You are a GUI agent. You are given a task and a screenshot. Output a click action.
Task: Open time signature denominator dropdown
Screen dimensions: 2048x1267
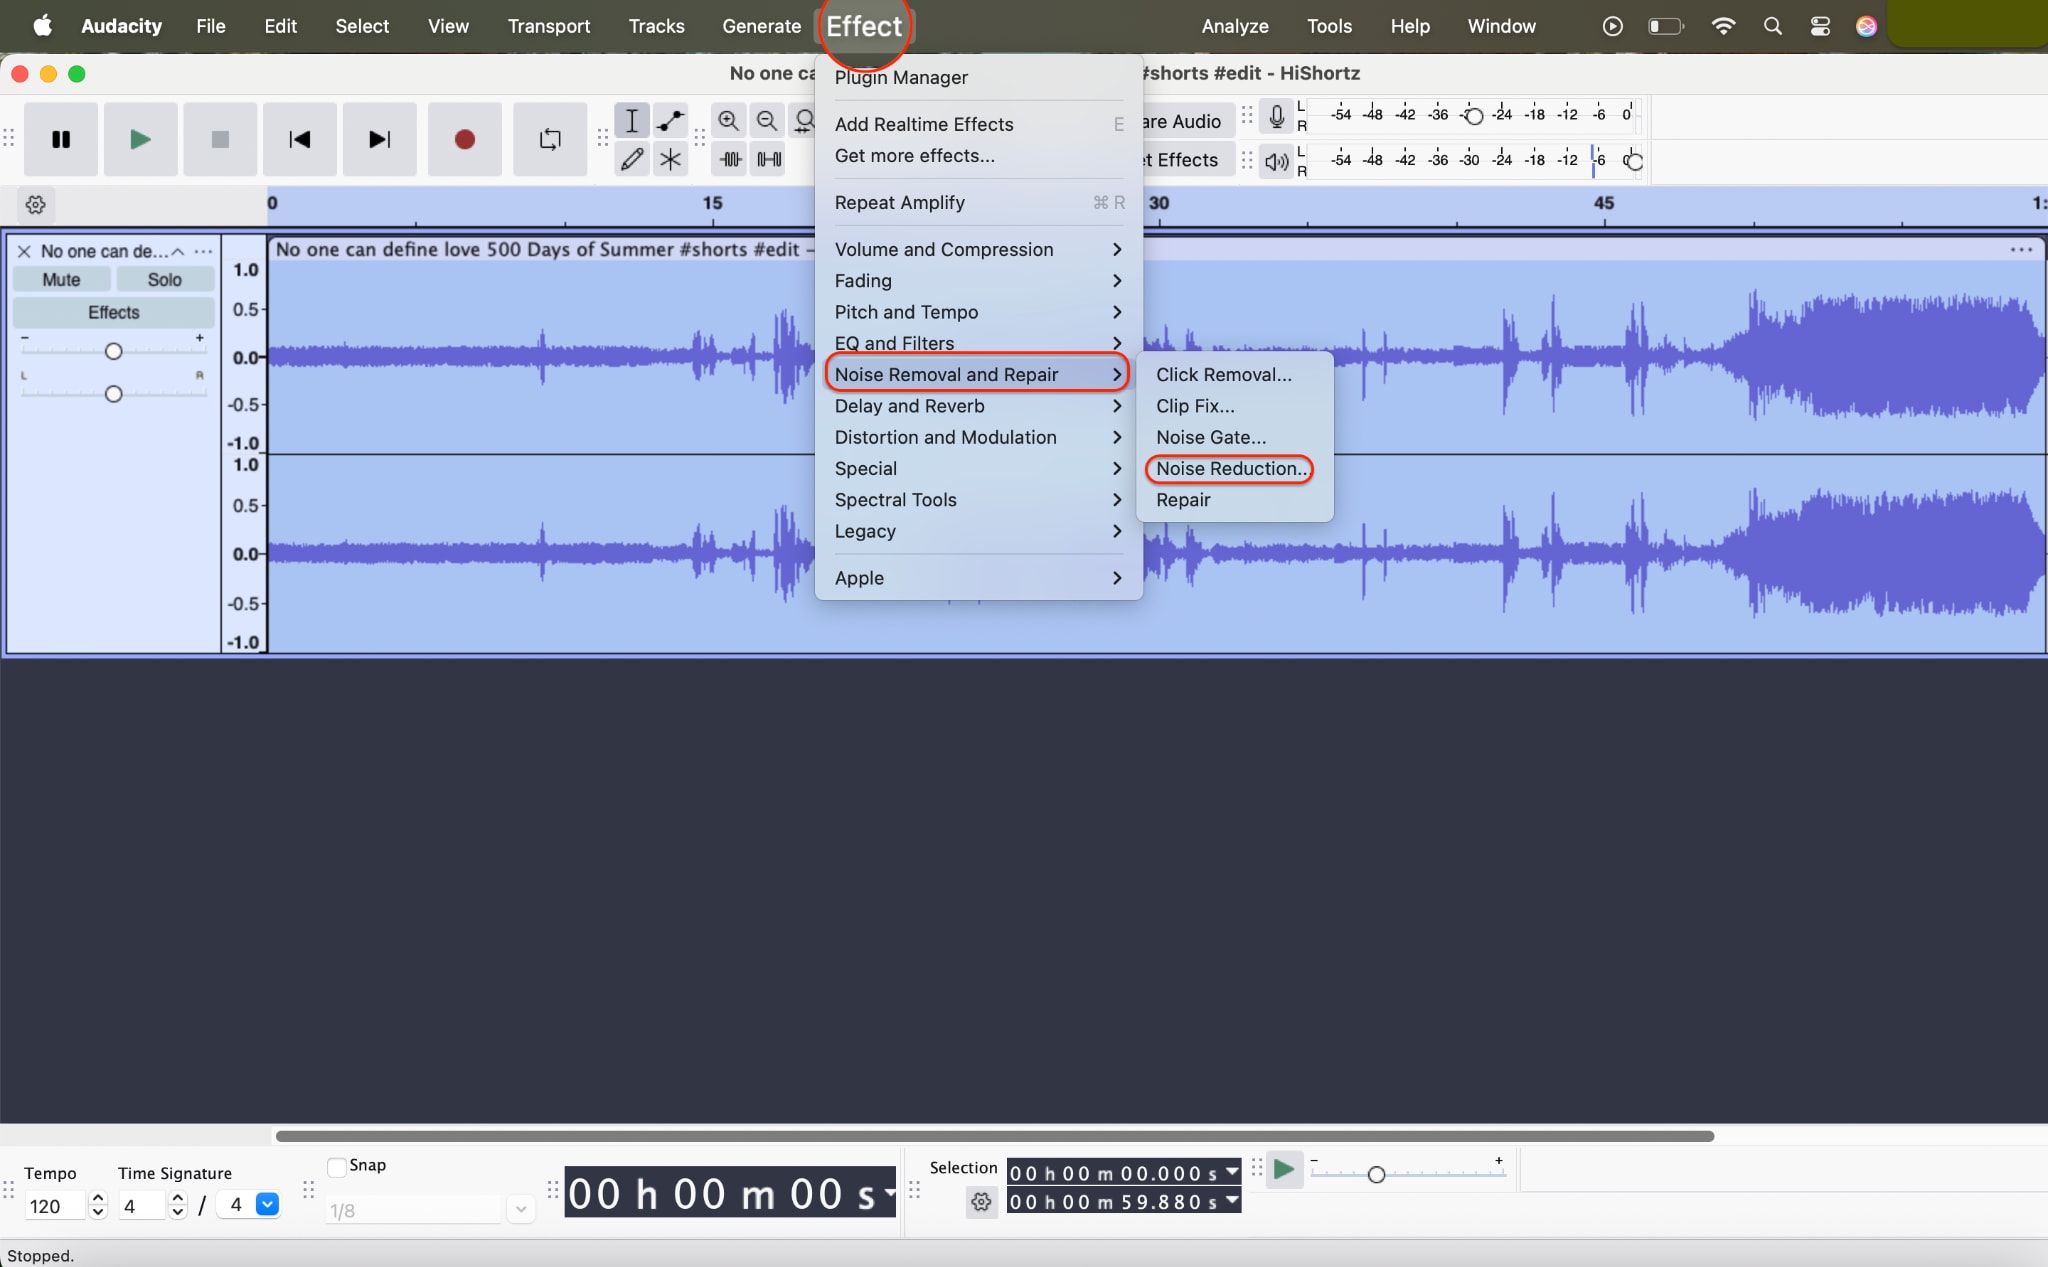(x=267, y=1204)
